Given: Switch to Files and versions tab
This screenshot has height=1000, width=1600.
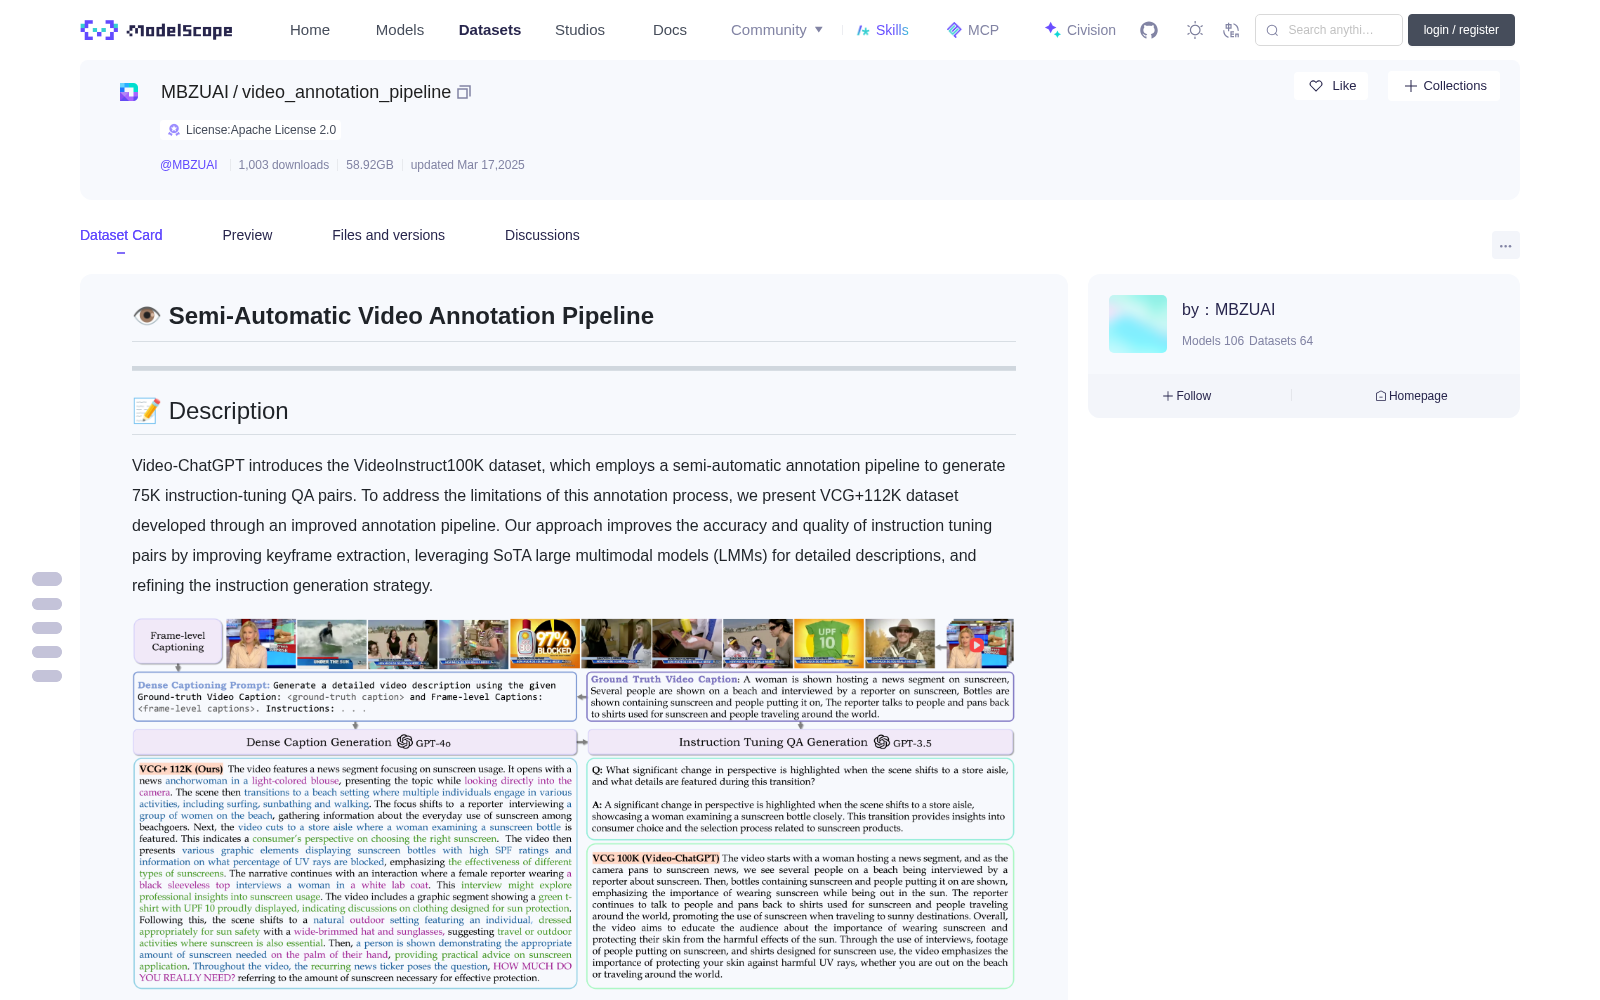Looking at the screenshot, I should click(x=388, y=235).
